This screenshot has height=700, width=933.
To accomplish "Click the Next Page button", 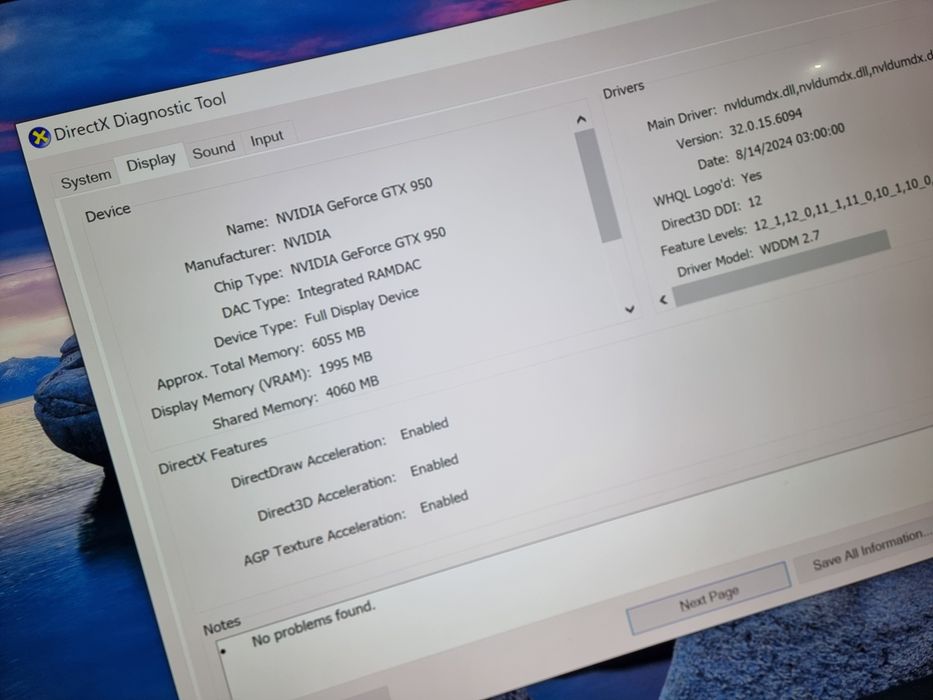I will click(709, 598).
